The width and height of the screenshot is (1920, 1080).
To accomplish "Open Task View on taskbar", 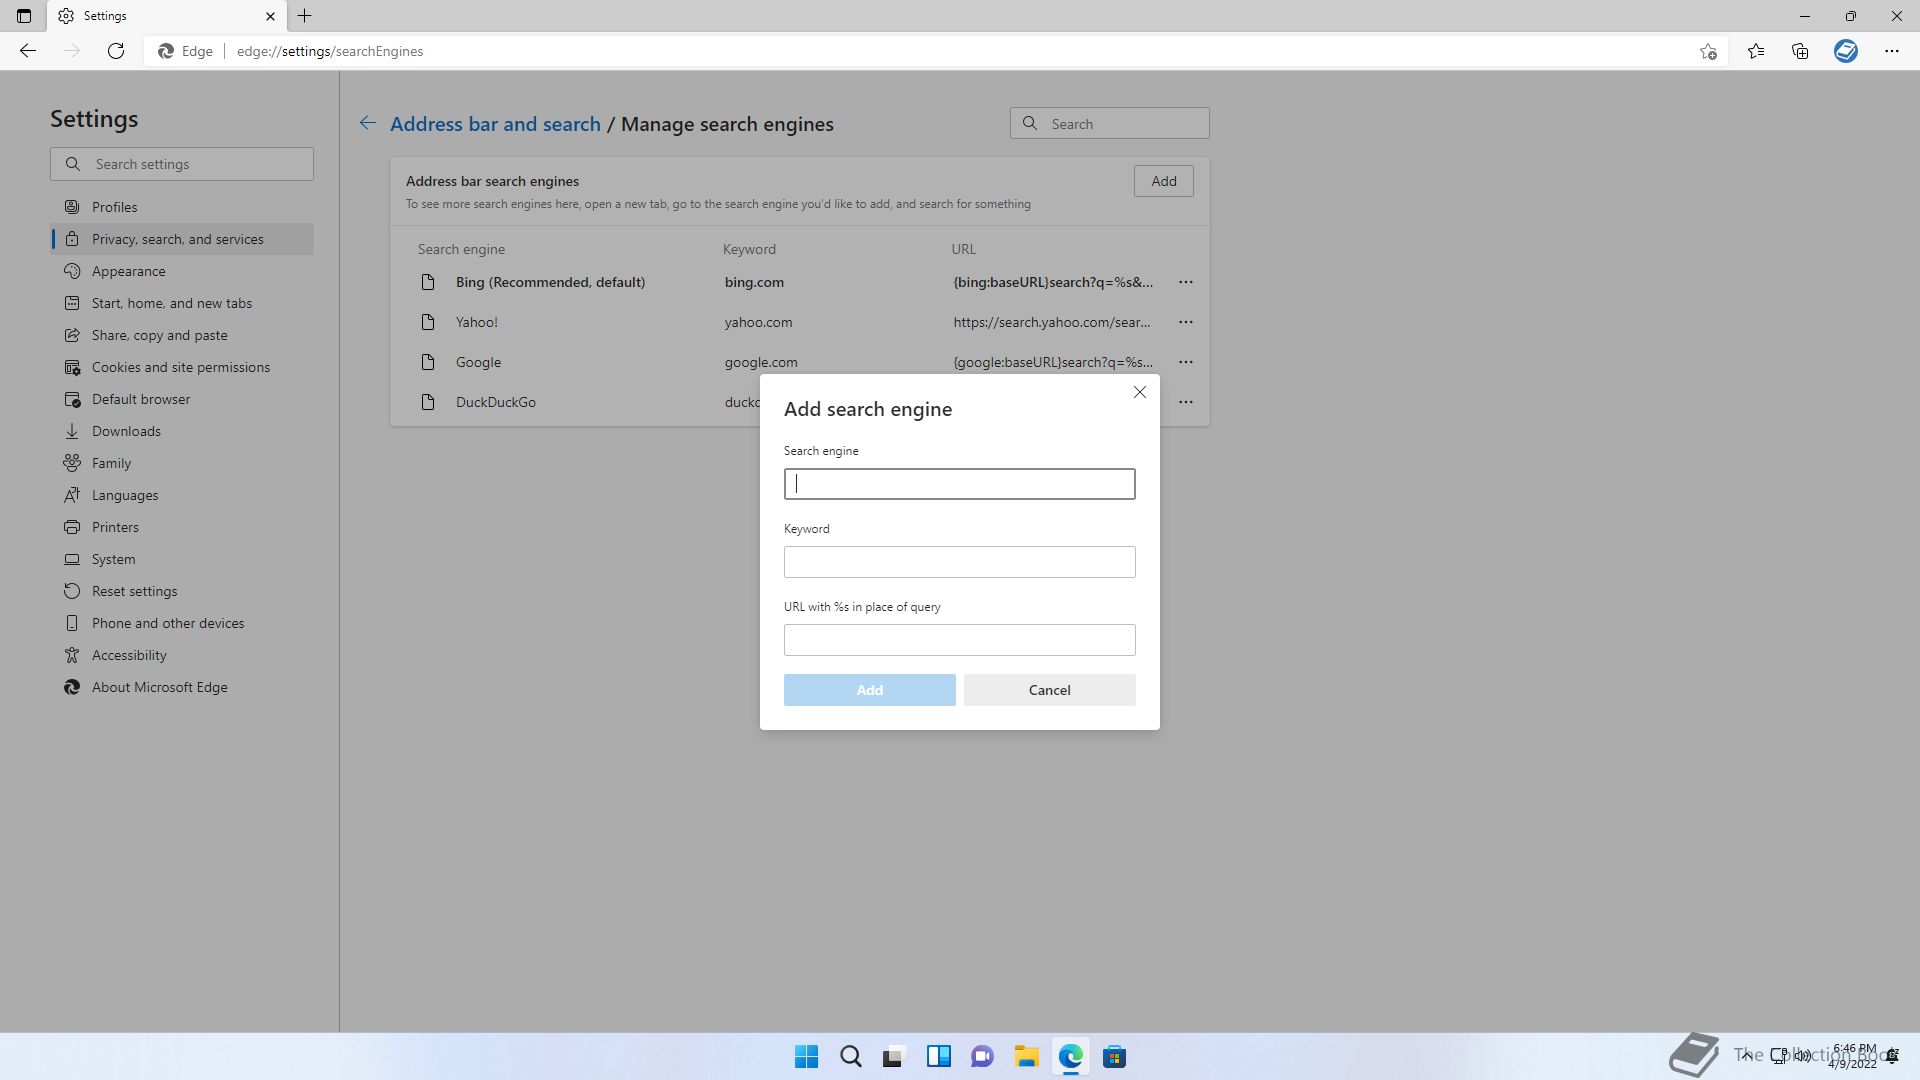I will coord(894,1057).
